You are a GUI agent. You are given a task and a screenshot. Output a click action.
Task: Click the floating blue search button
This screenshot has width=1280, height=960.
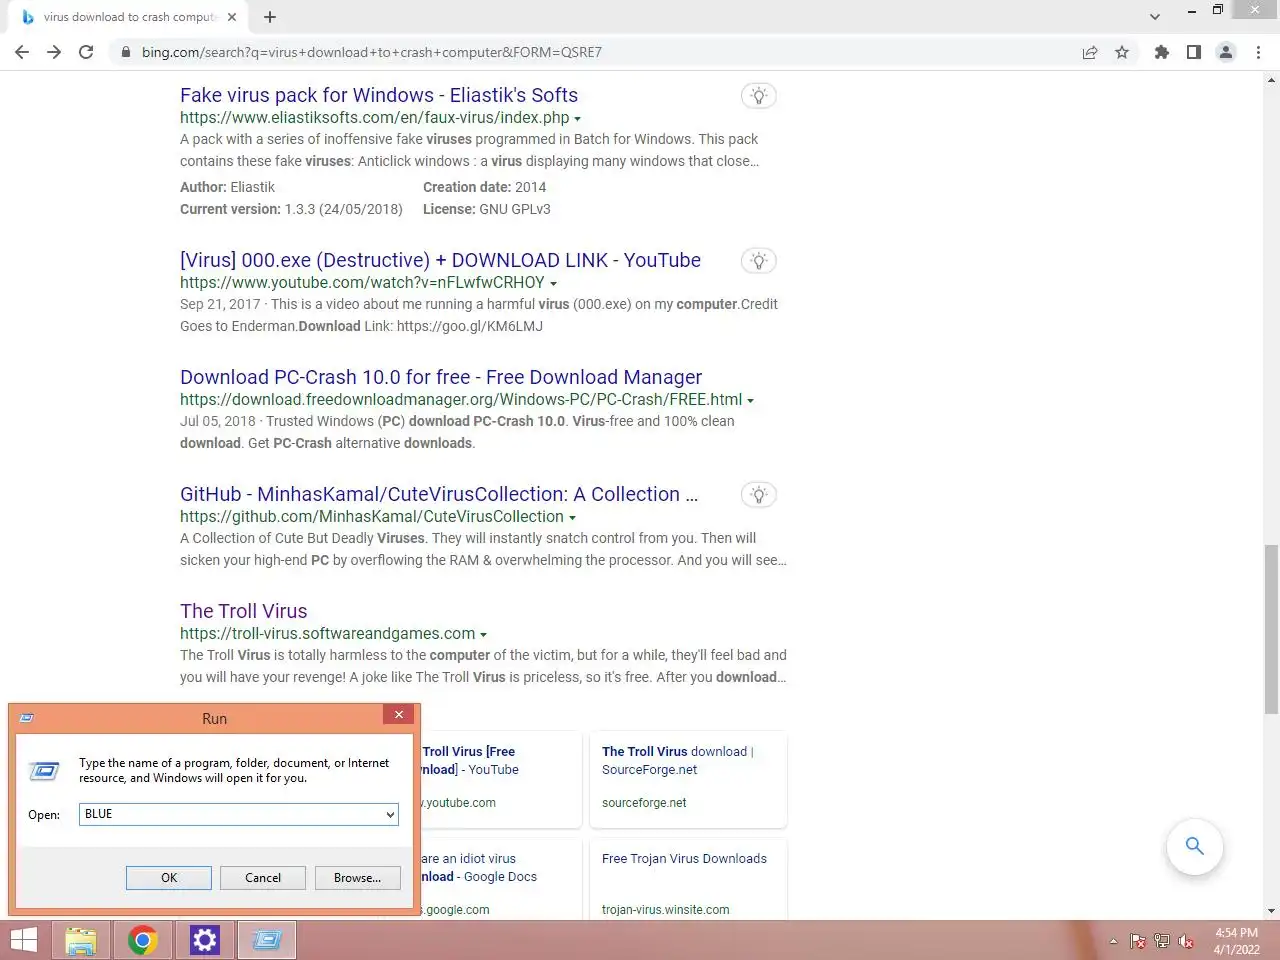coord(1194,846)
